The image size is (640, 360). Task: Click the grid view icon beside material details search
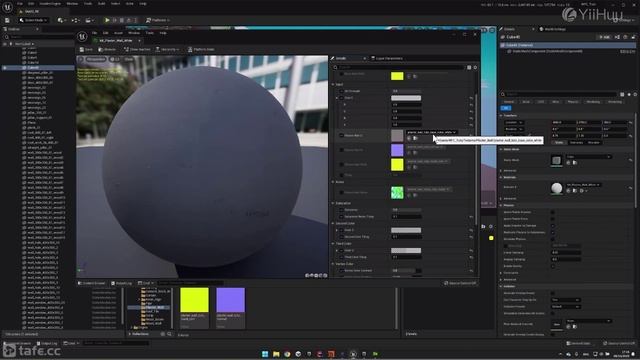(x=469, y=67)
